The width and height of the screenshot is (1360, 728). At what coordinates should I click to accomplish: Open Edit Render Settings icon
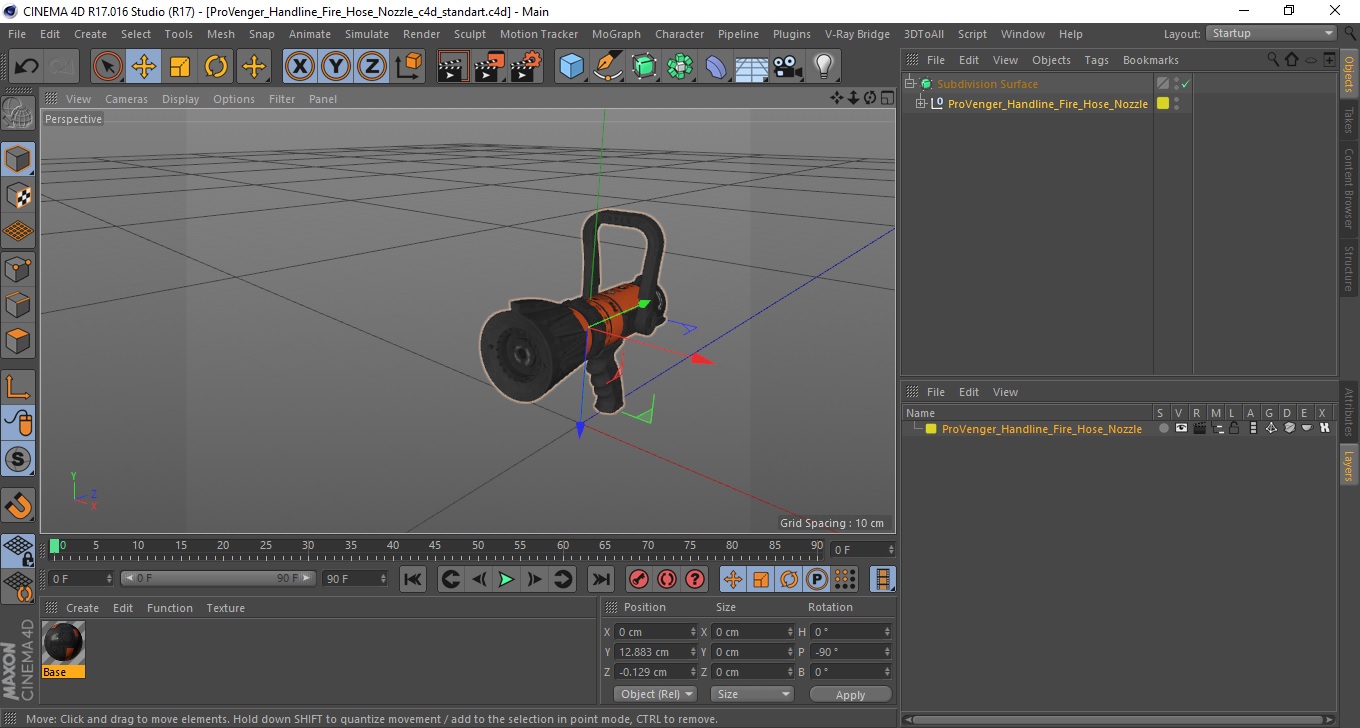point(526,67)
